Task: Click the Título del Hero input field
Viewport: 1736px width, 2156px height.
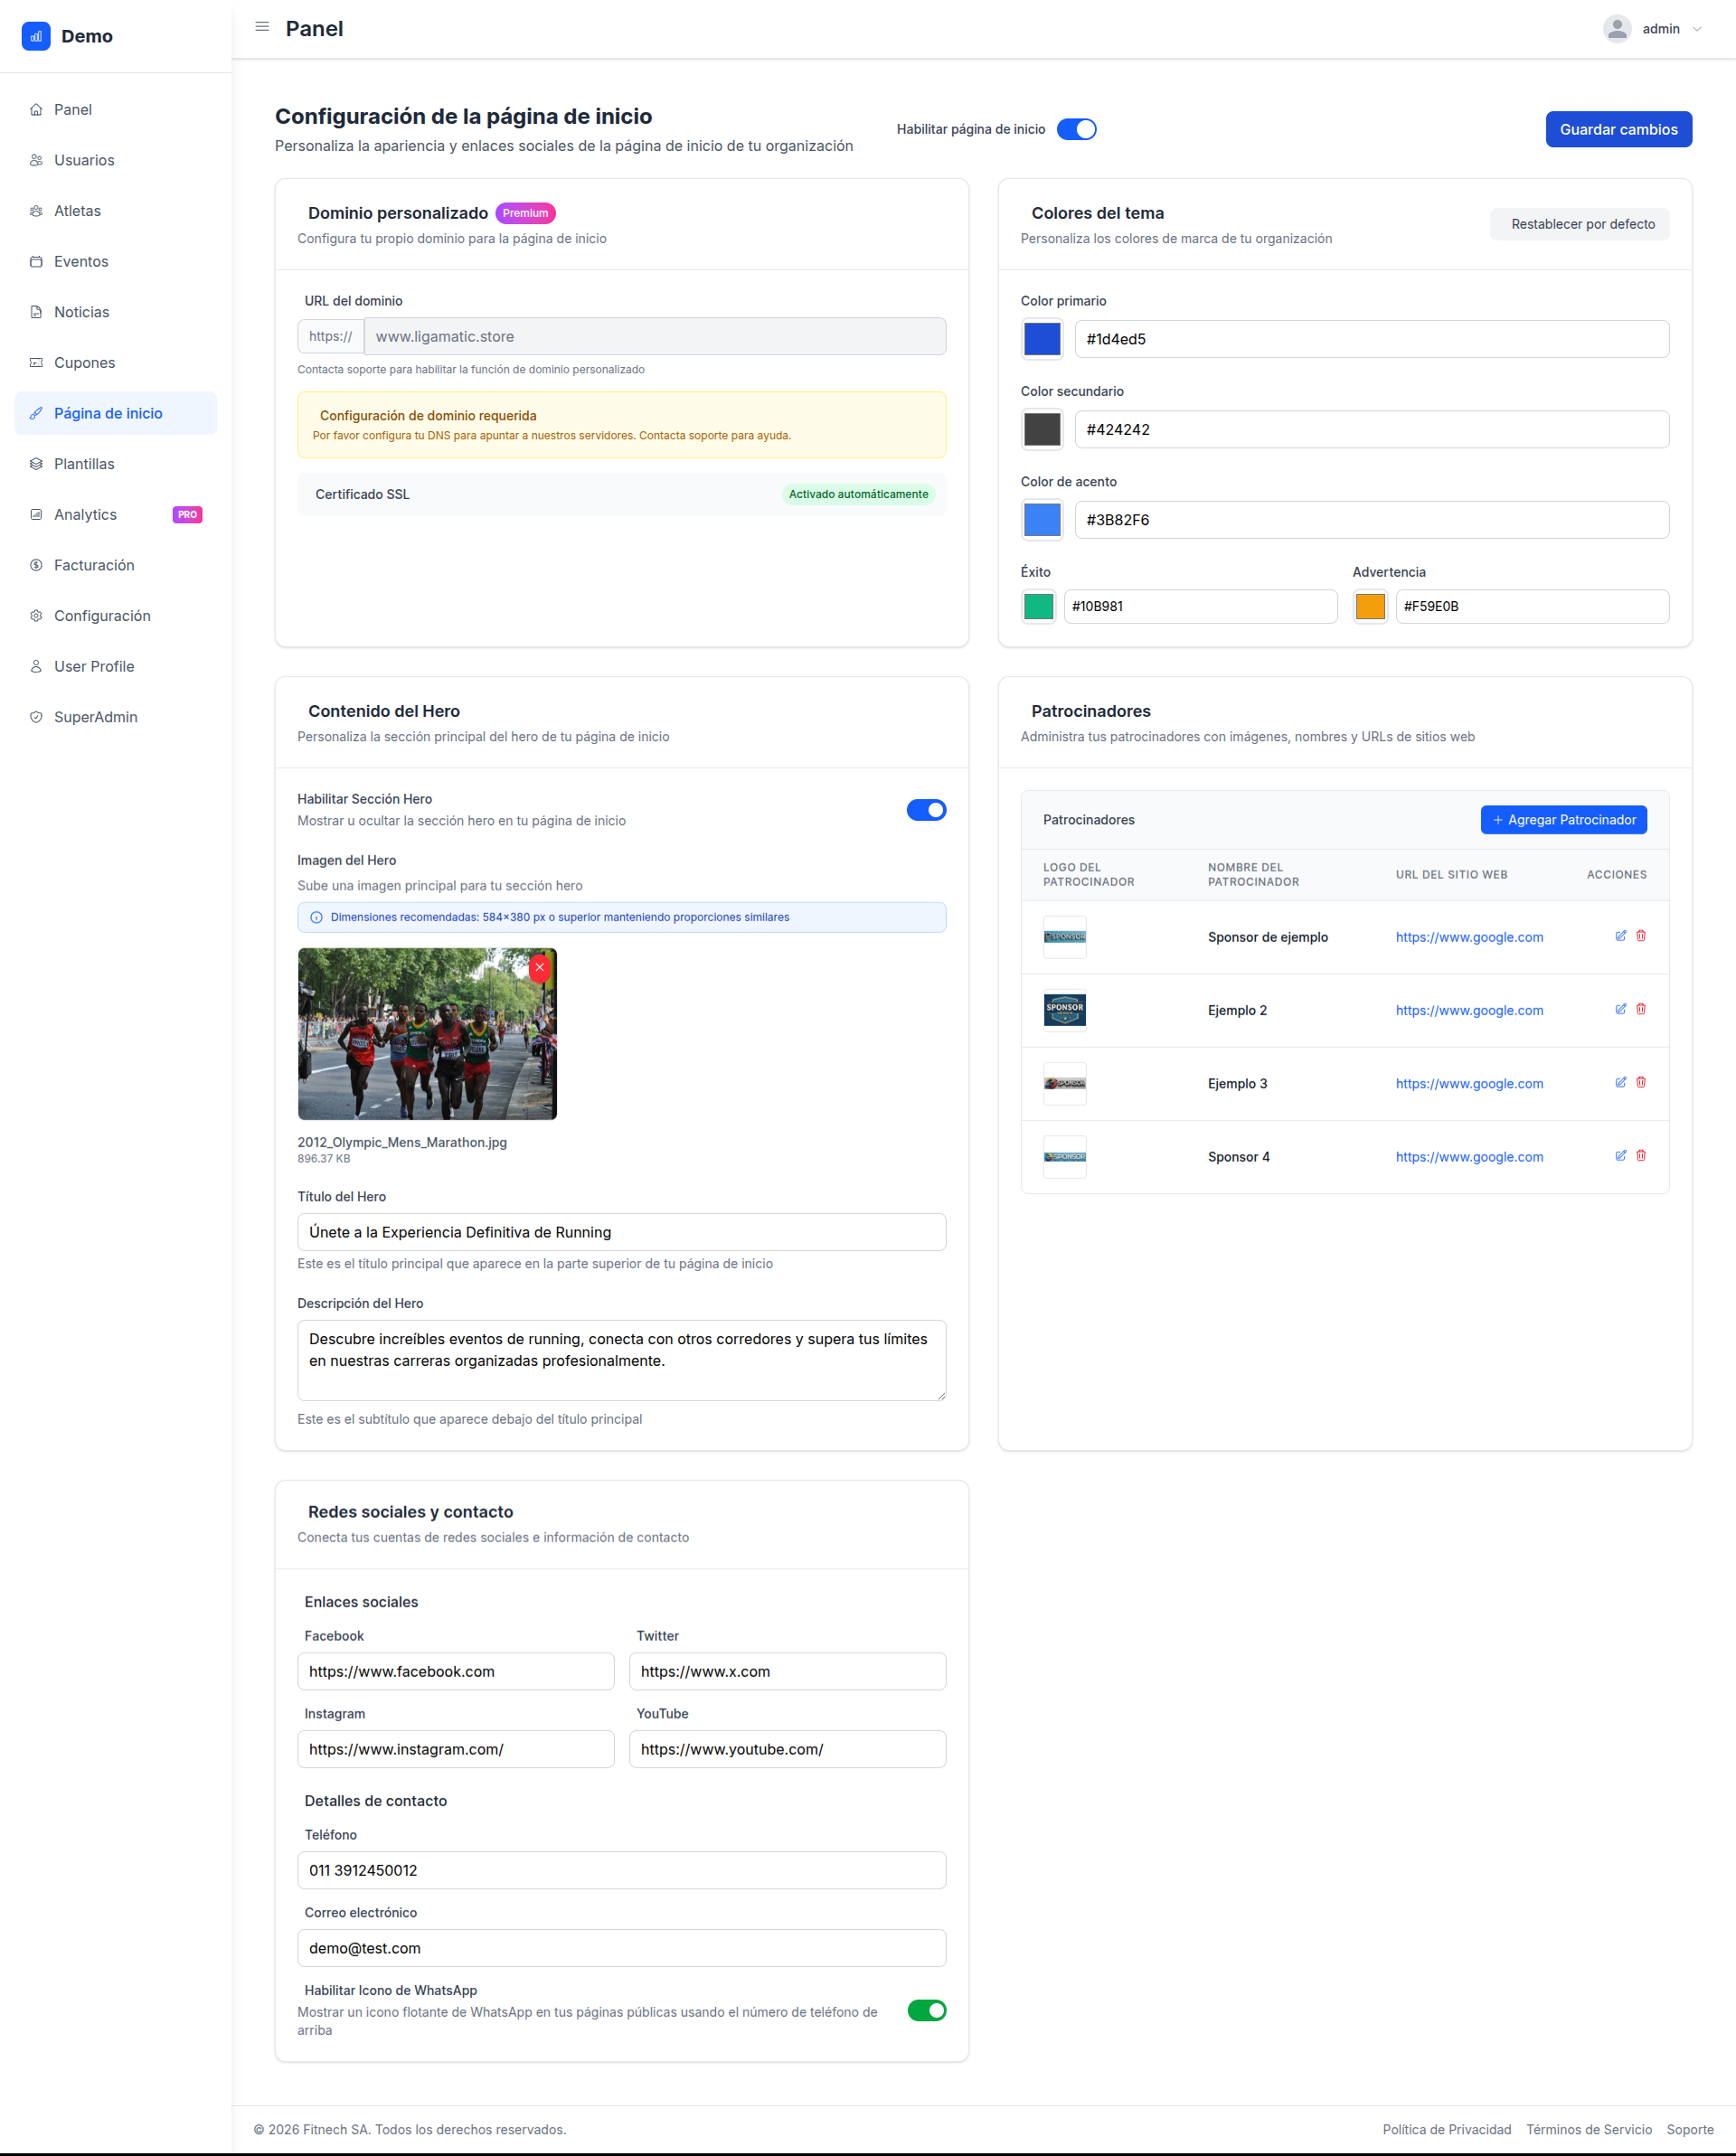Action: coord(621,1232)
